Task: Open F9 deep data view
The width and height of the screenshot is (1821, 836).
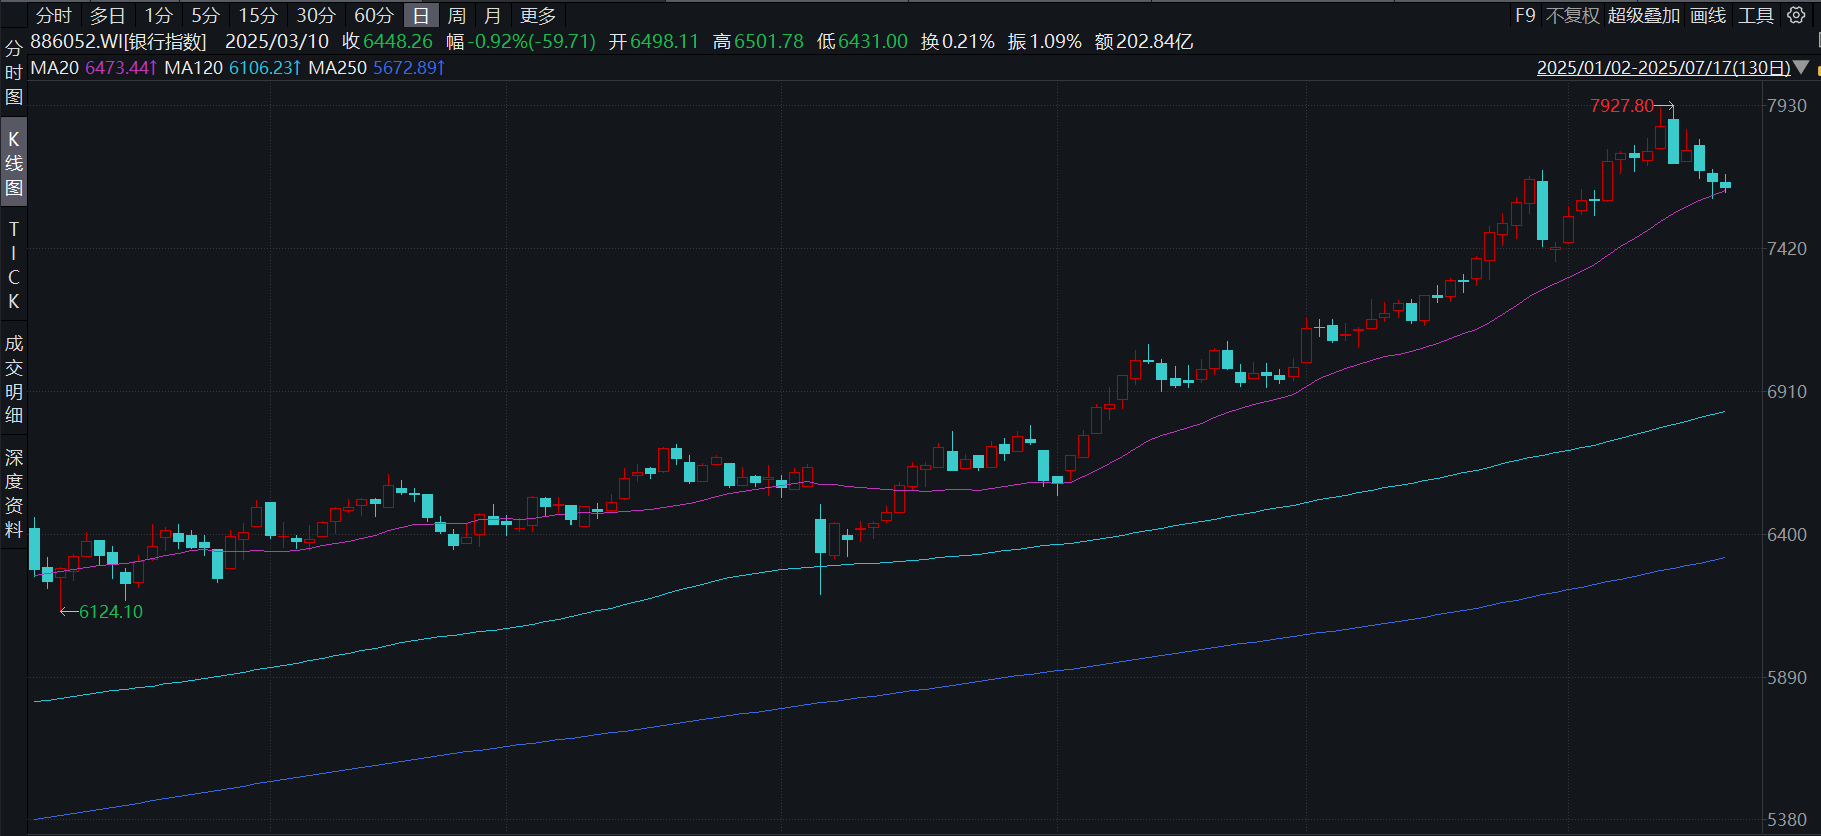Action: (1525, 15)
